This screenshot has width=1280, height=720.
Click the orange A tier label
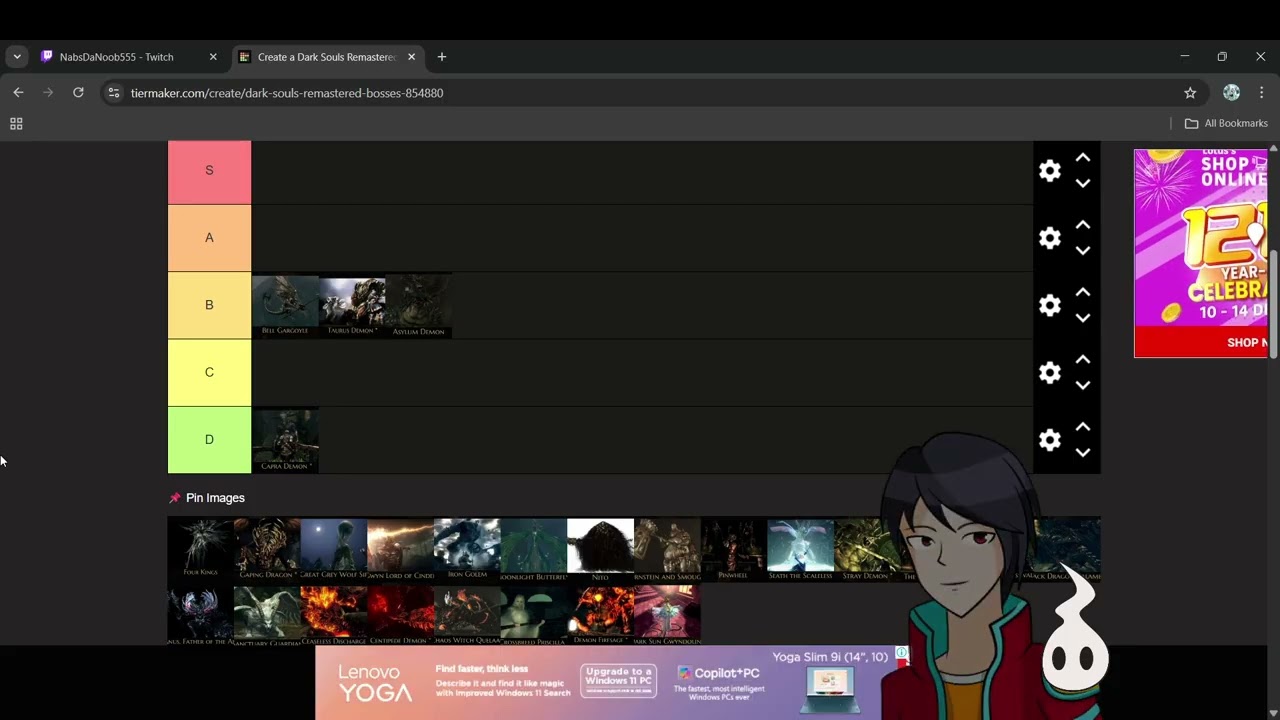[x=209, y=238]
